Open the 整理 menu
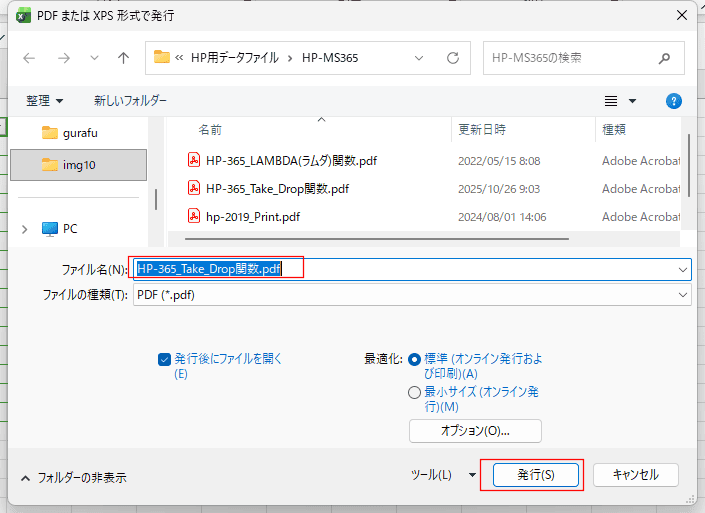705x513 pixels. [x=45, y=101]
